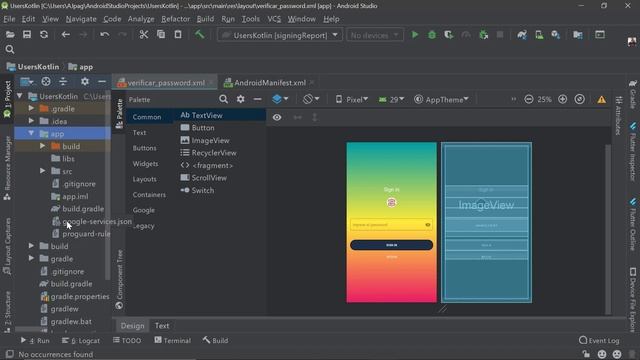This screenshot has width=640, height=360.
Task: Click the Run with Coverage icon
Action: (449, 35)
